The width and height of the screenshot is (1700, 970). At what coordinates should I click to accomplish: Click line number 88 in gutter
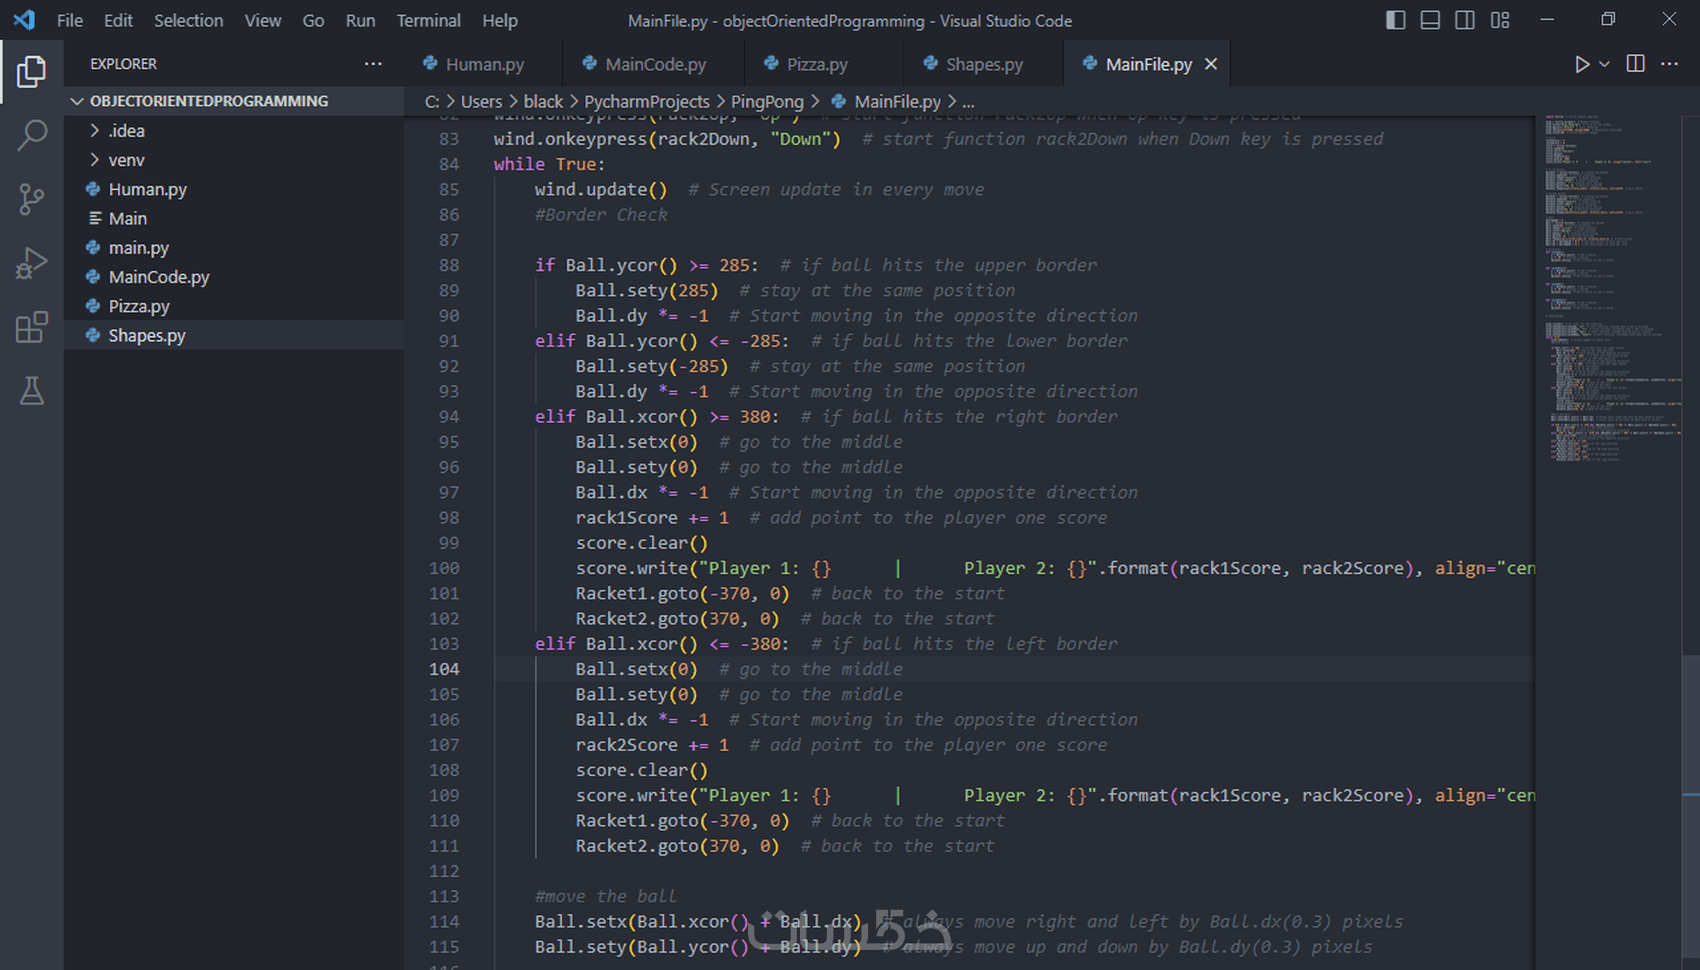click(x=449, y=265)
